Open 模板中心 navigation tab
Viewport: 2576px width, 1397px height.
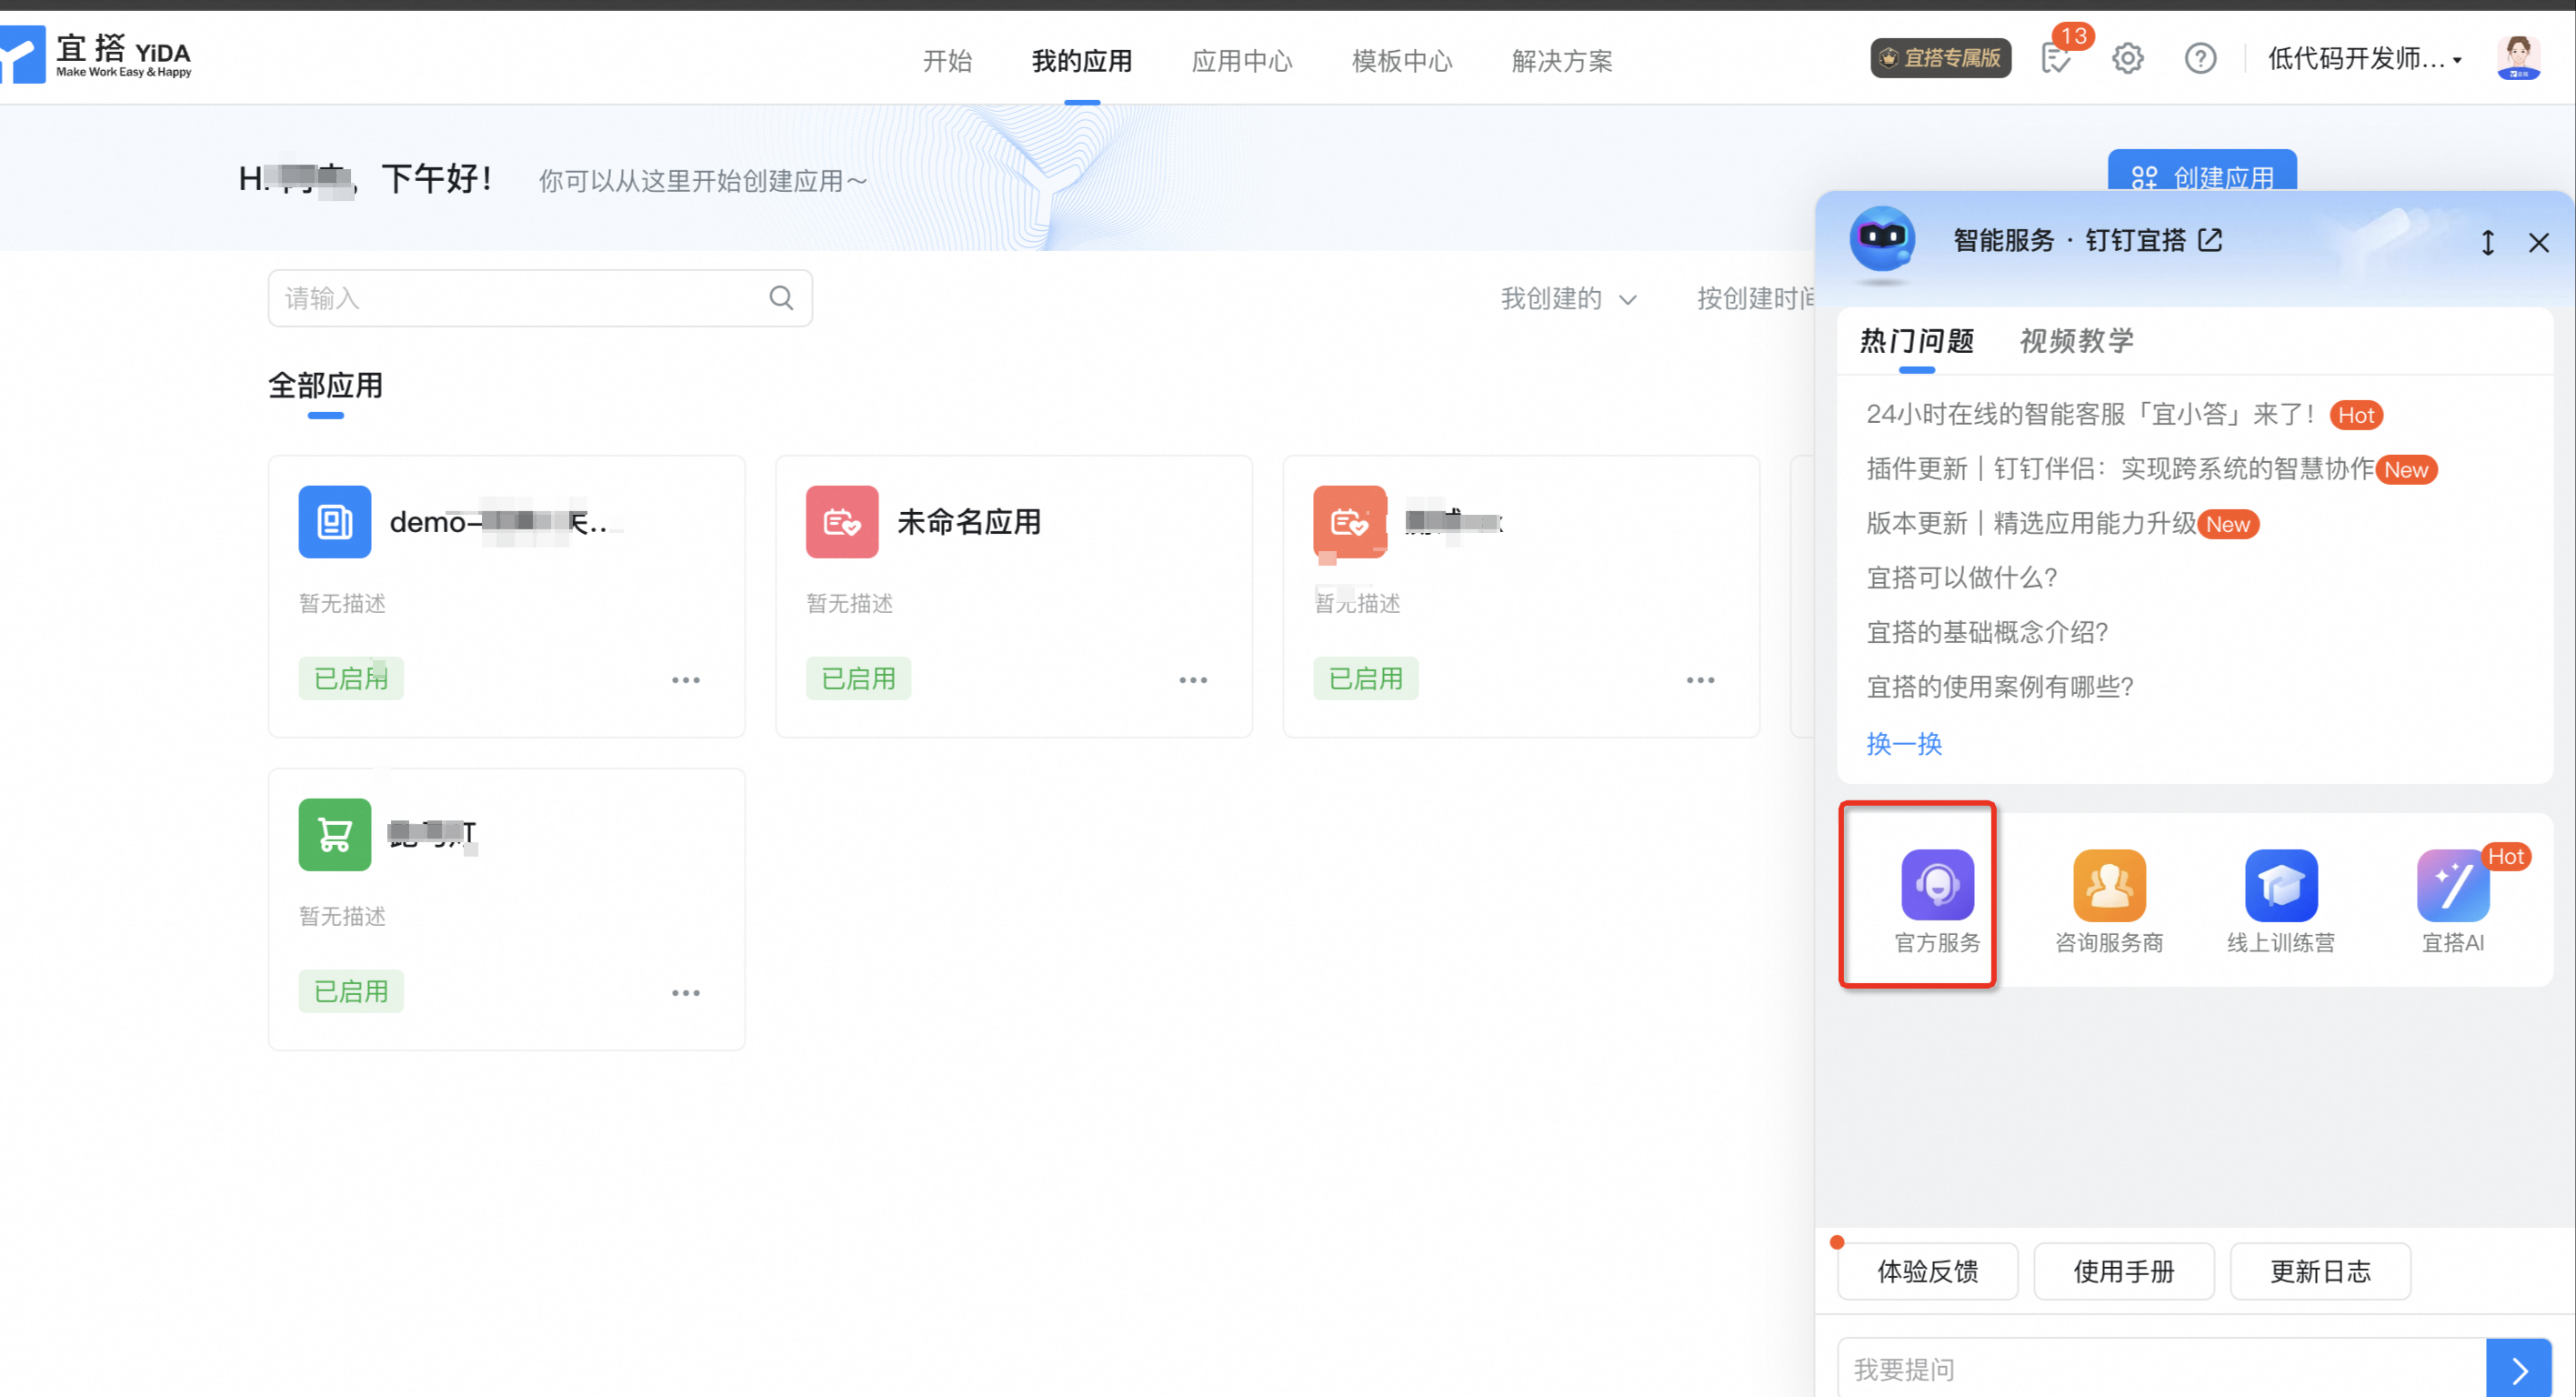(x=1402, y=61)
